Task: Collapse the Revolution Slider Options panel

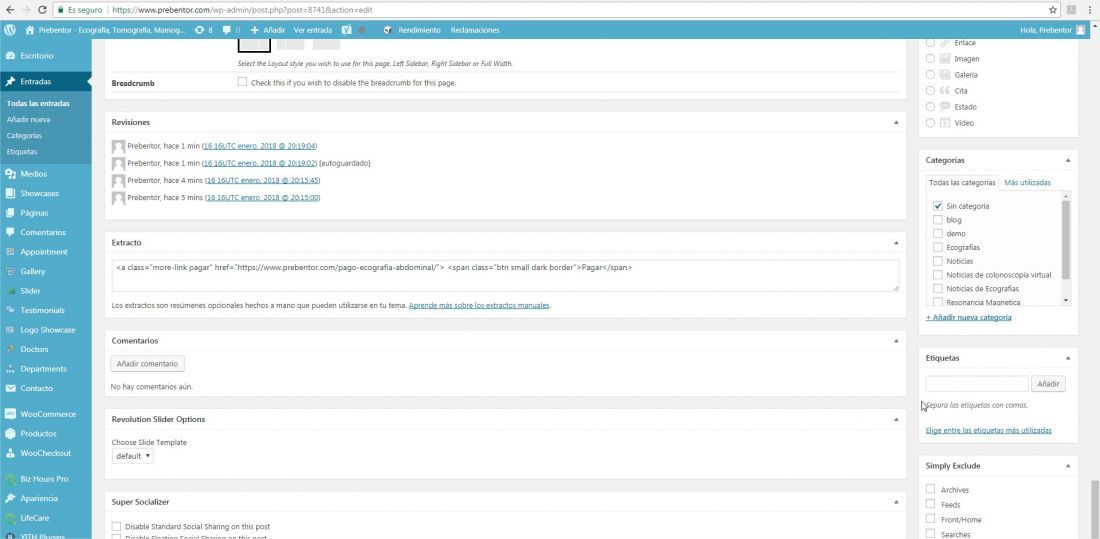Action: 896,419
